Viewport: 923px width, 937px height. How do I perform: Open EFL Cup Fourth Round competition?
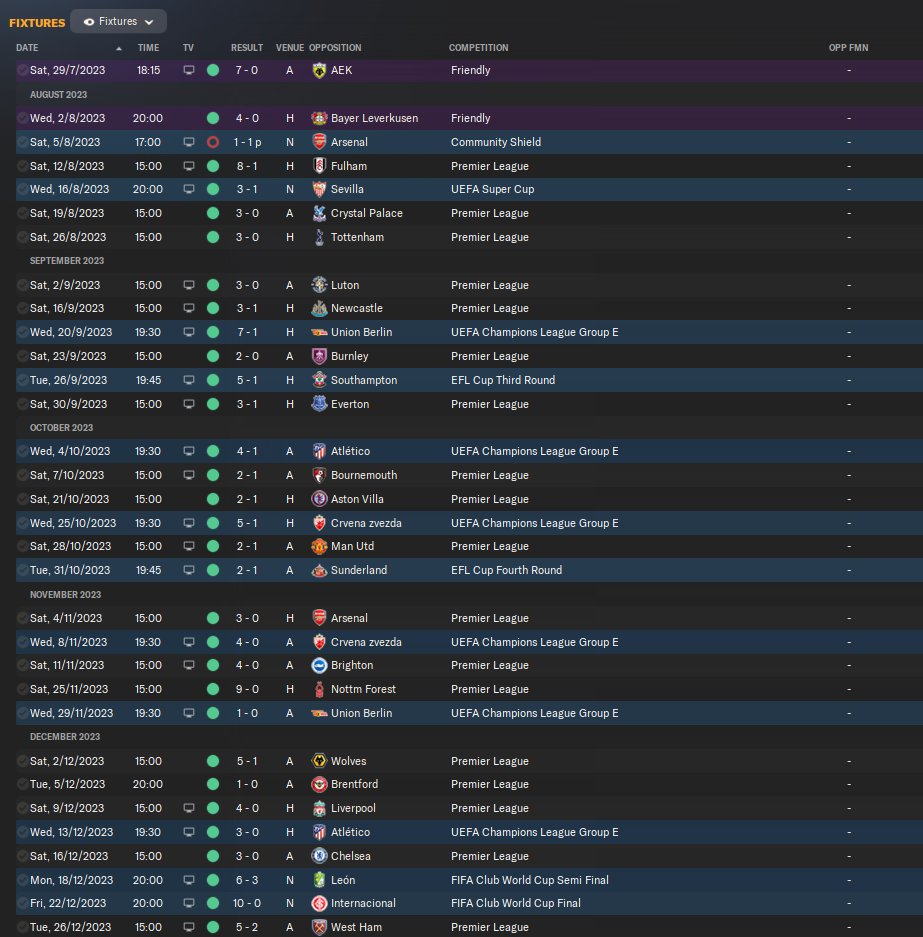[506, 570]
